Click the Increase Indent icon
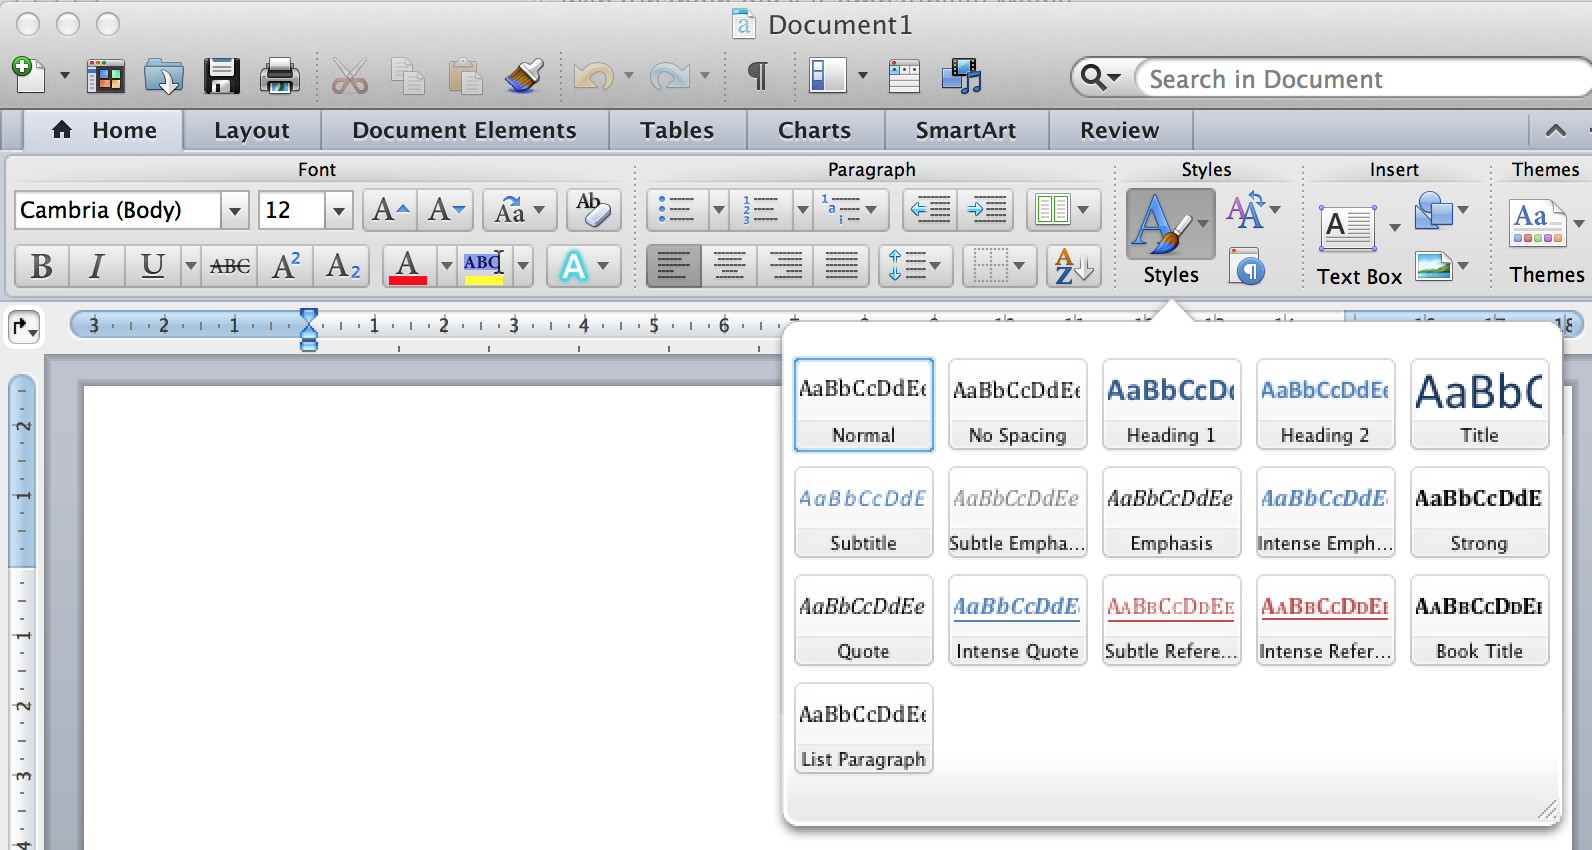 point(986,210)
